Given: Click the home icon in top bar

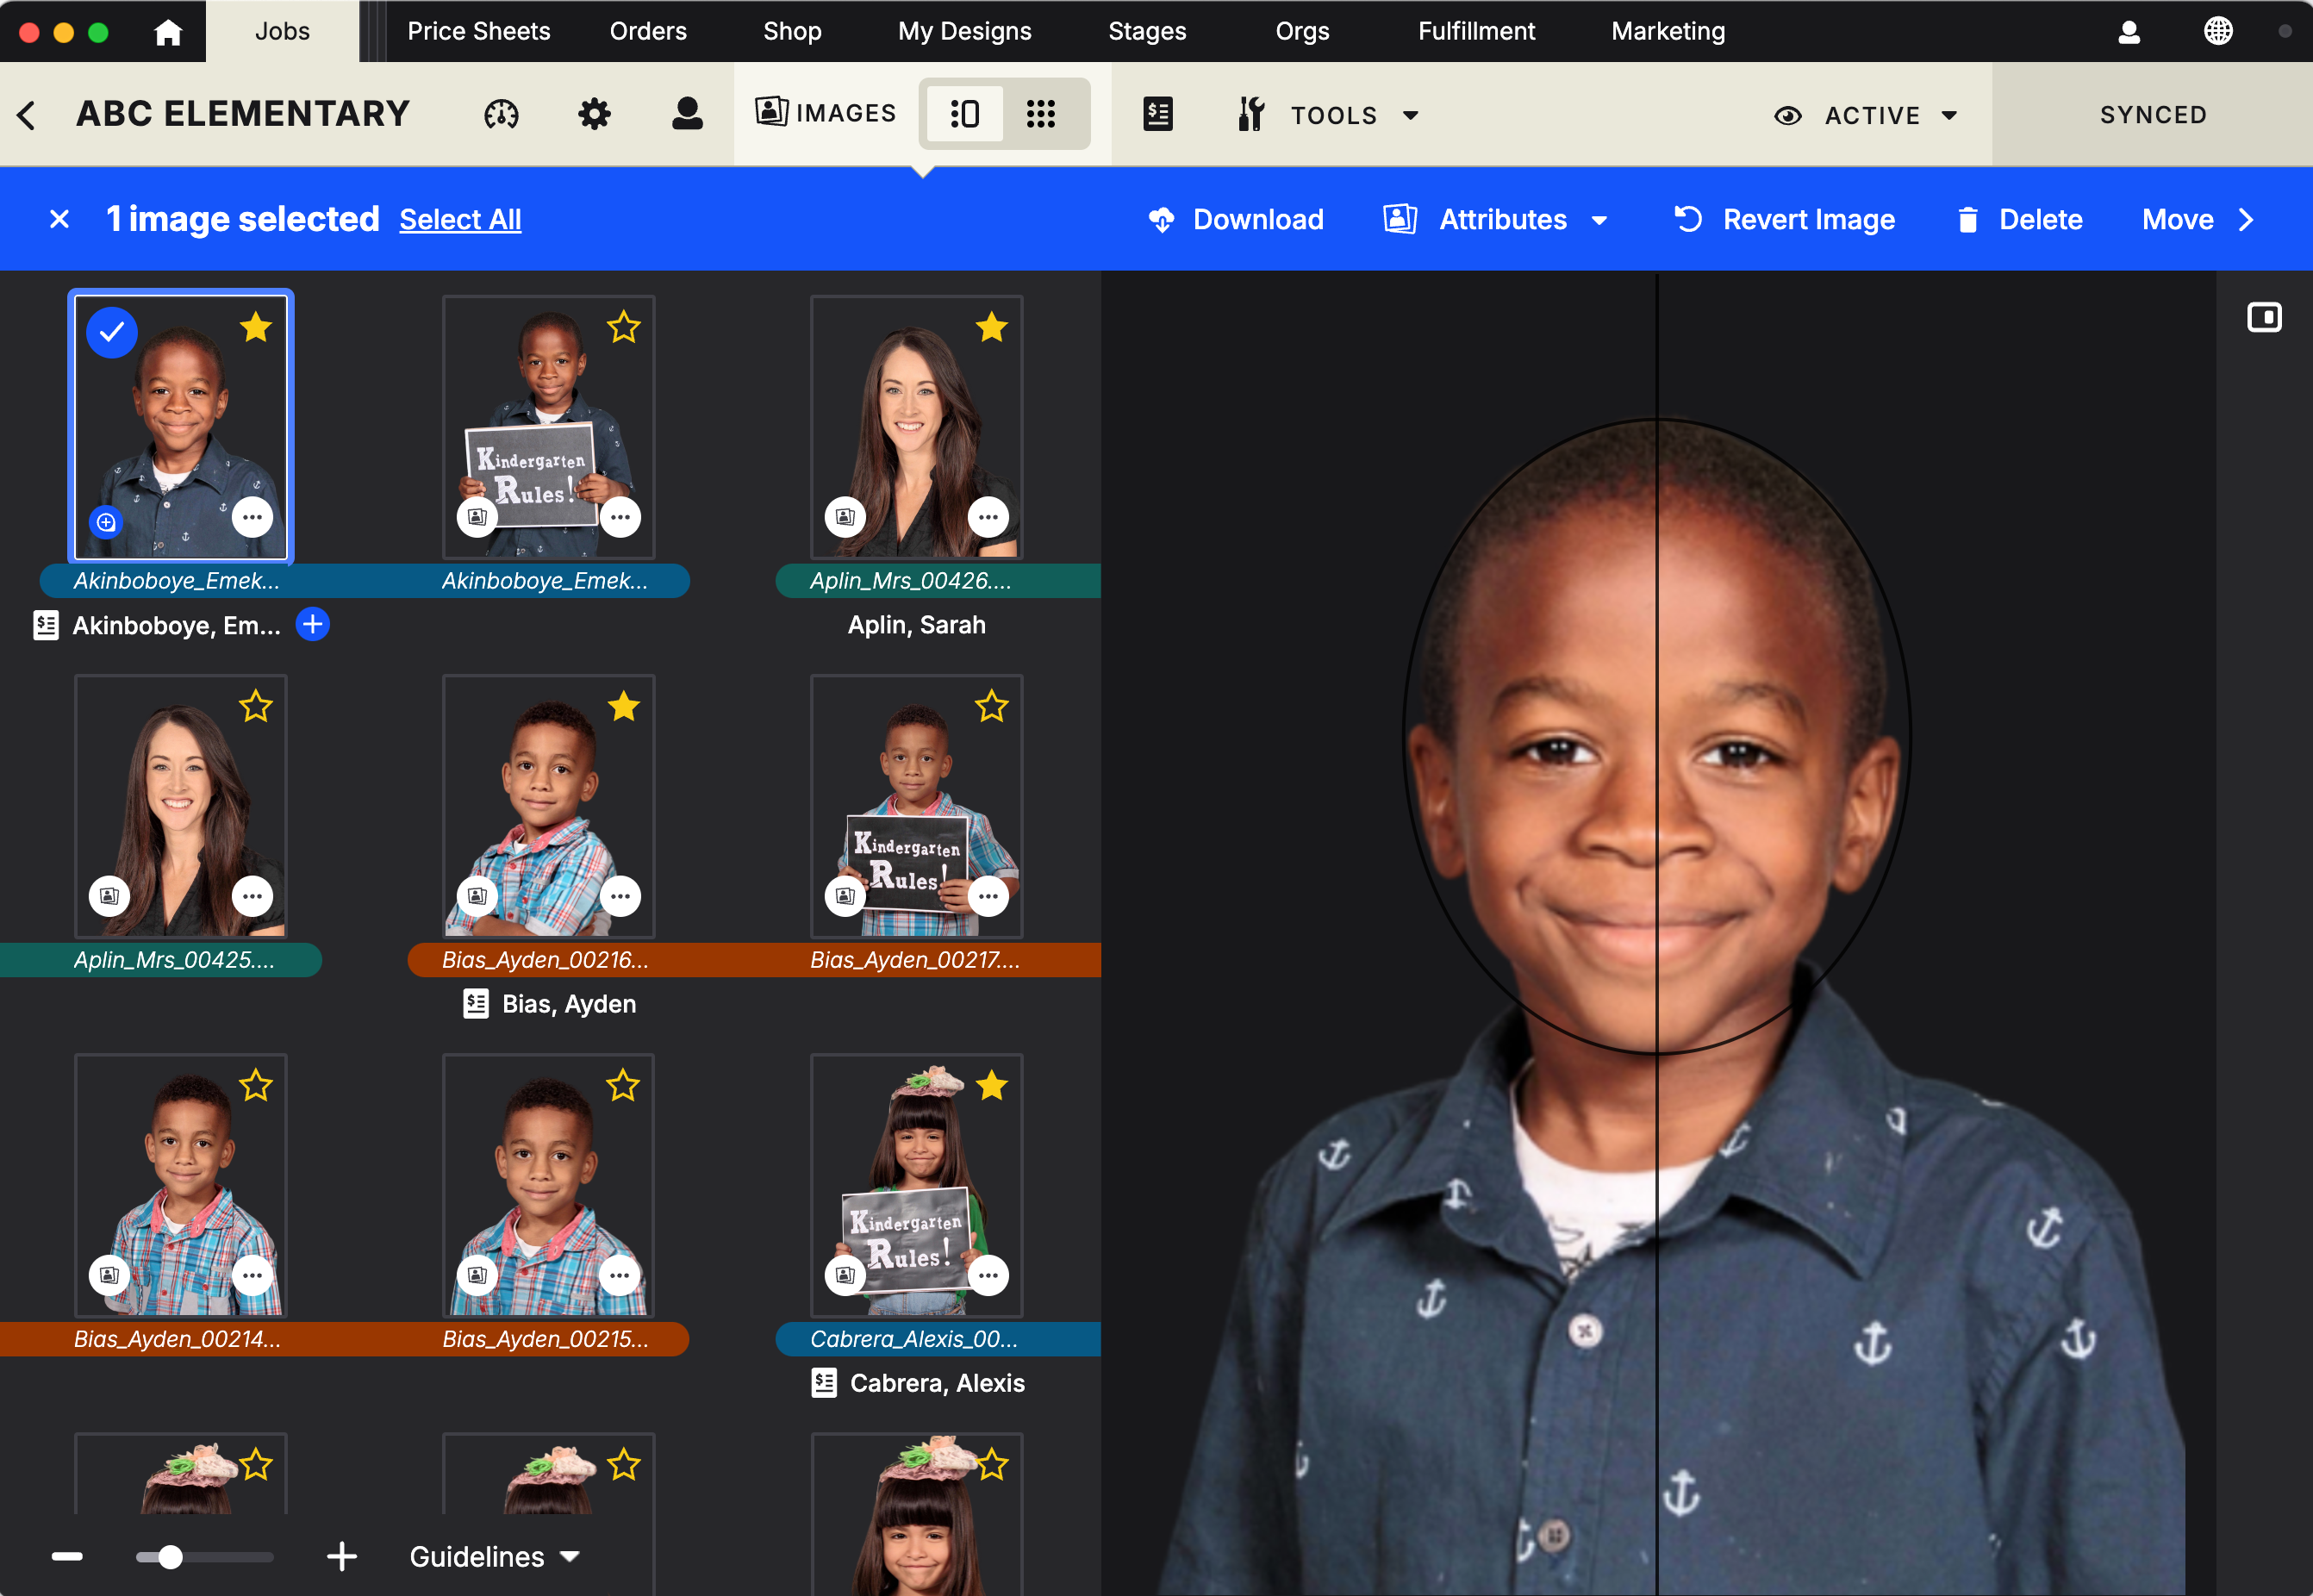Looking at the screenshot, I should [168, 32].
